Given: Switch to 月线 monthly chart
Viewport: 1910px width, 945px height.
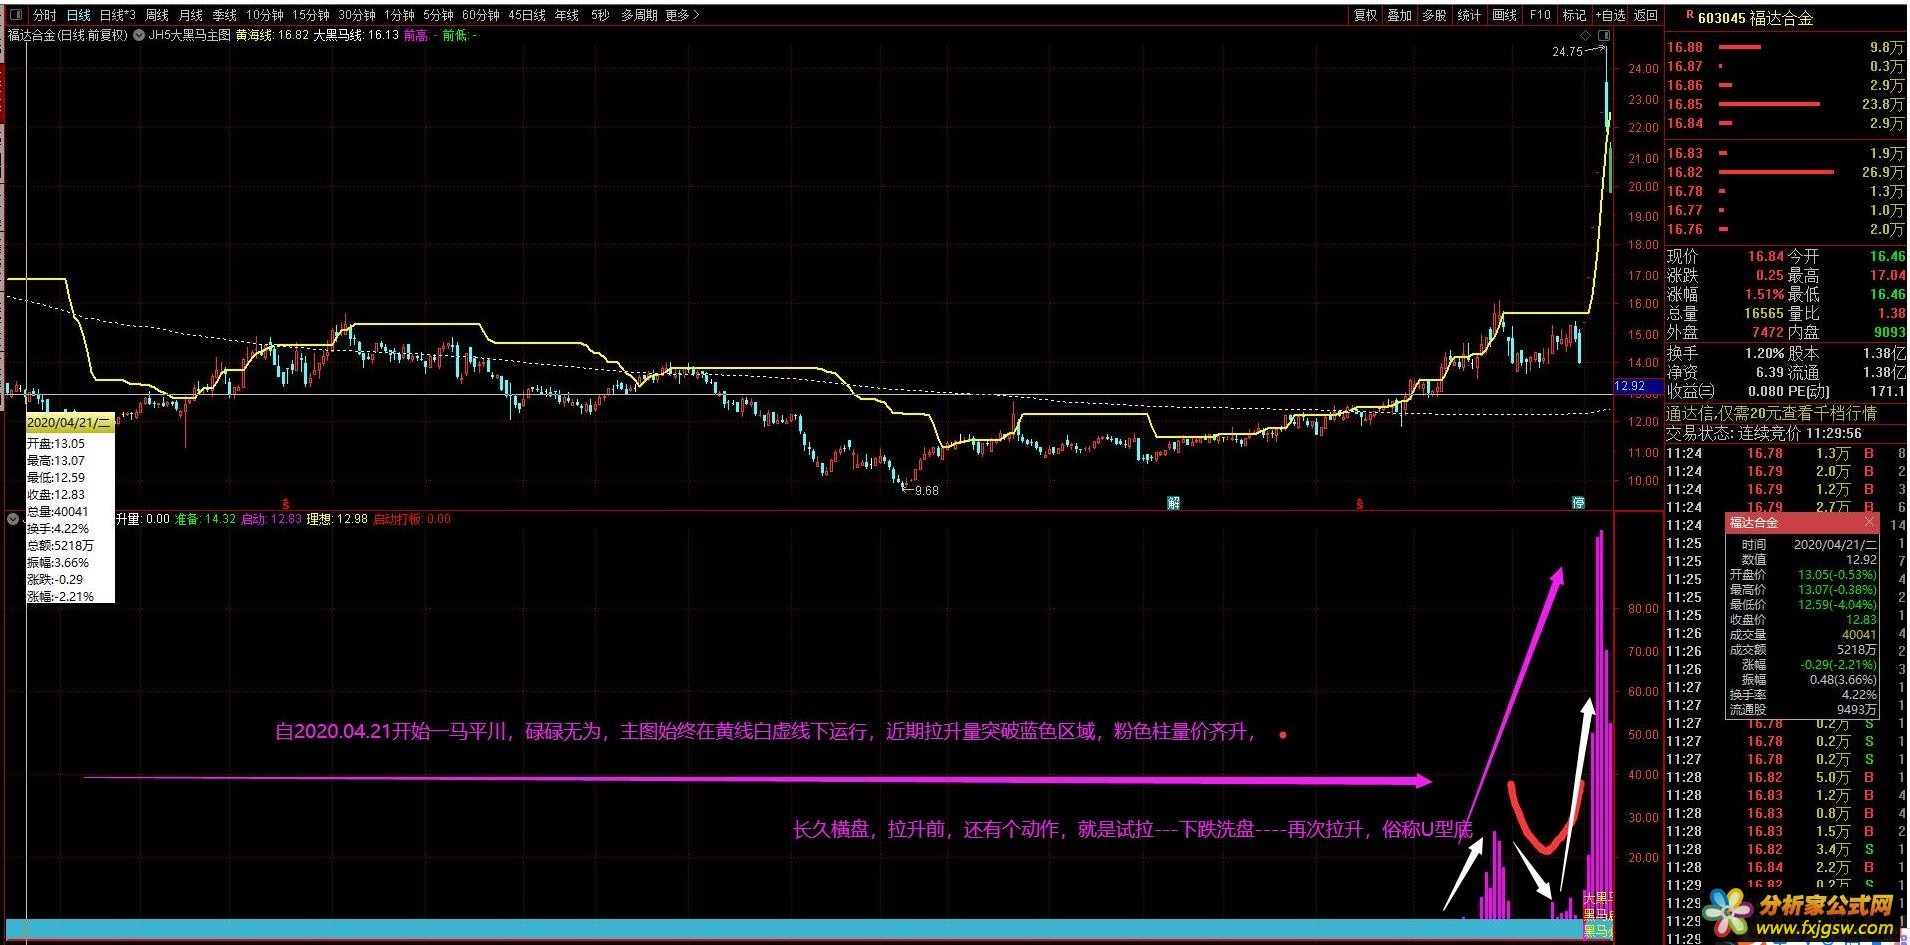Looking at the screenshot, I should 190,15.
